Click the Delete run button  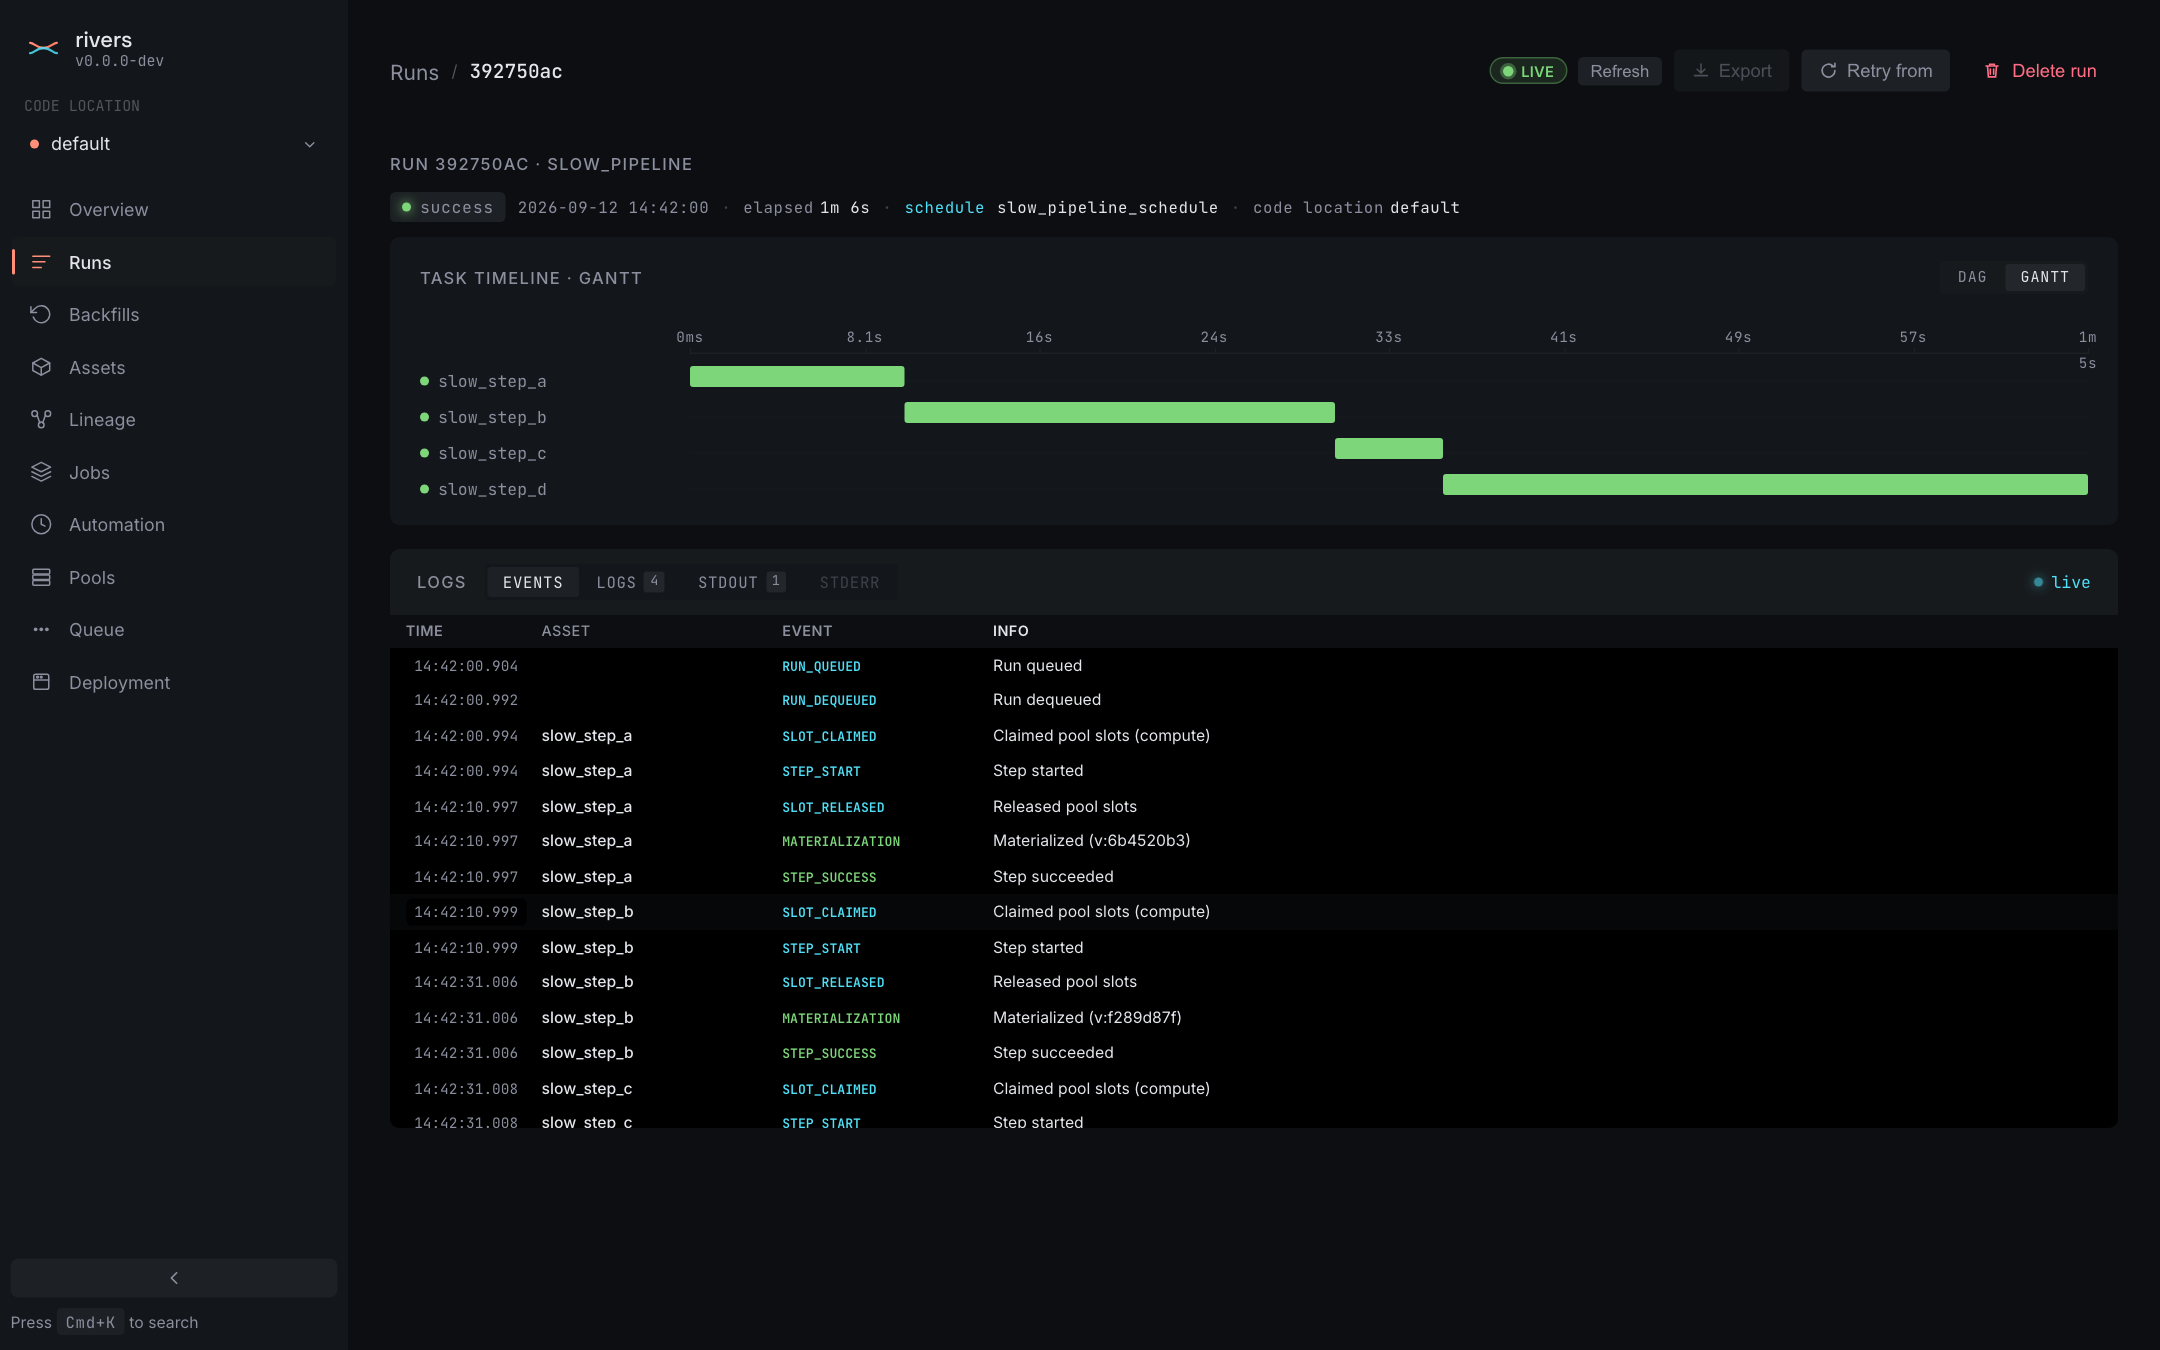[2039, 71]
